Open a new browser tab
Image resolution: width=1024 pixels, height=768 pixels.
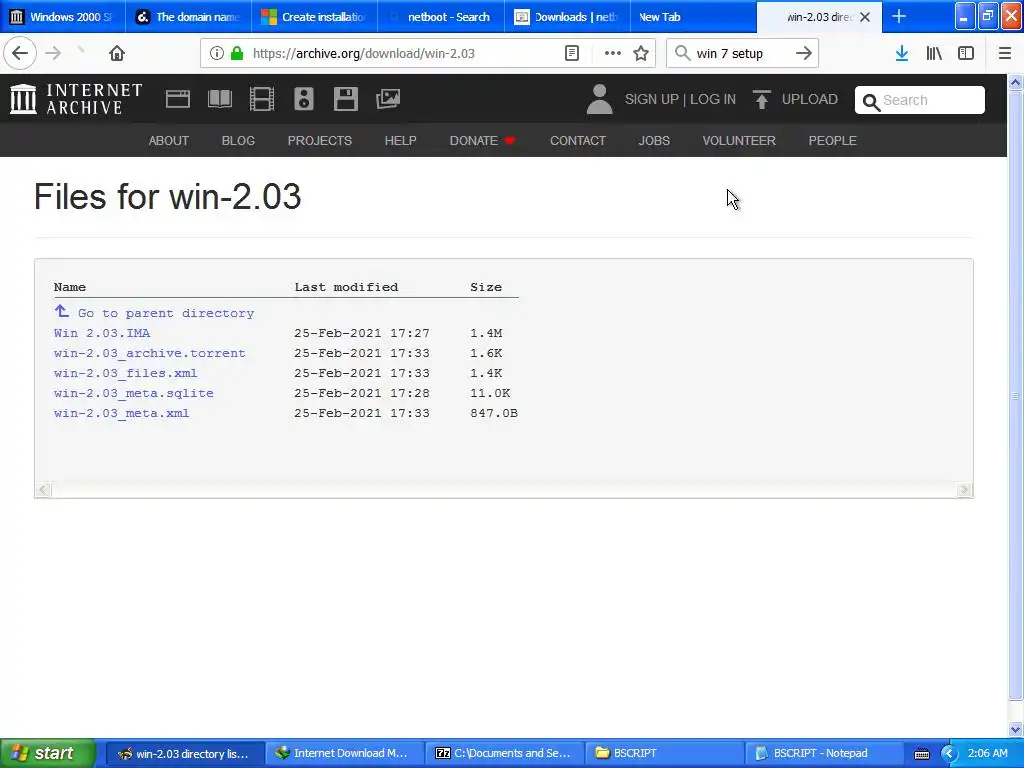(x=899, y=17)
